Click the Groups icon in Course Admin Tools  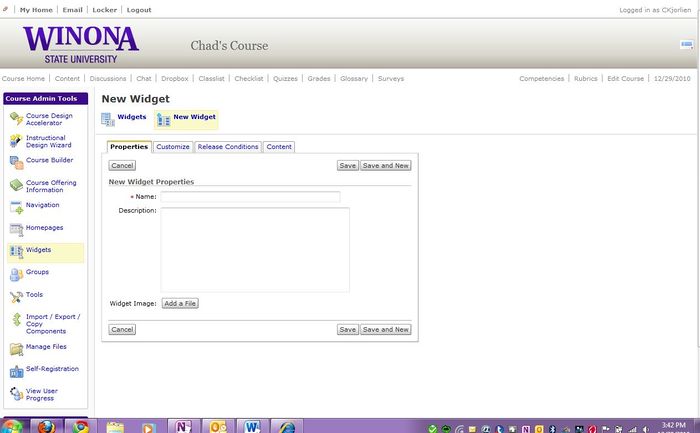tap(15, 273)
